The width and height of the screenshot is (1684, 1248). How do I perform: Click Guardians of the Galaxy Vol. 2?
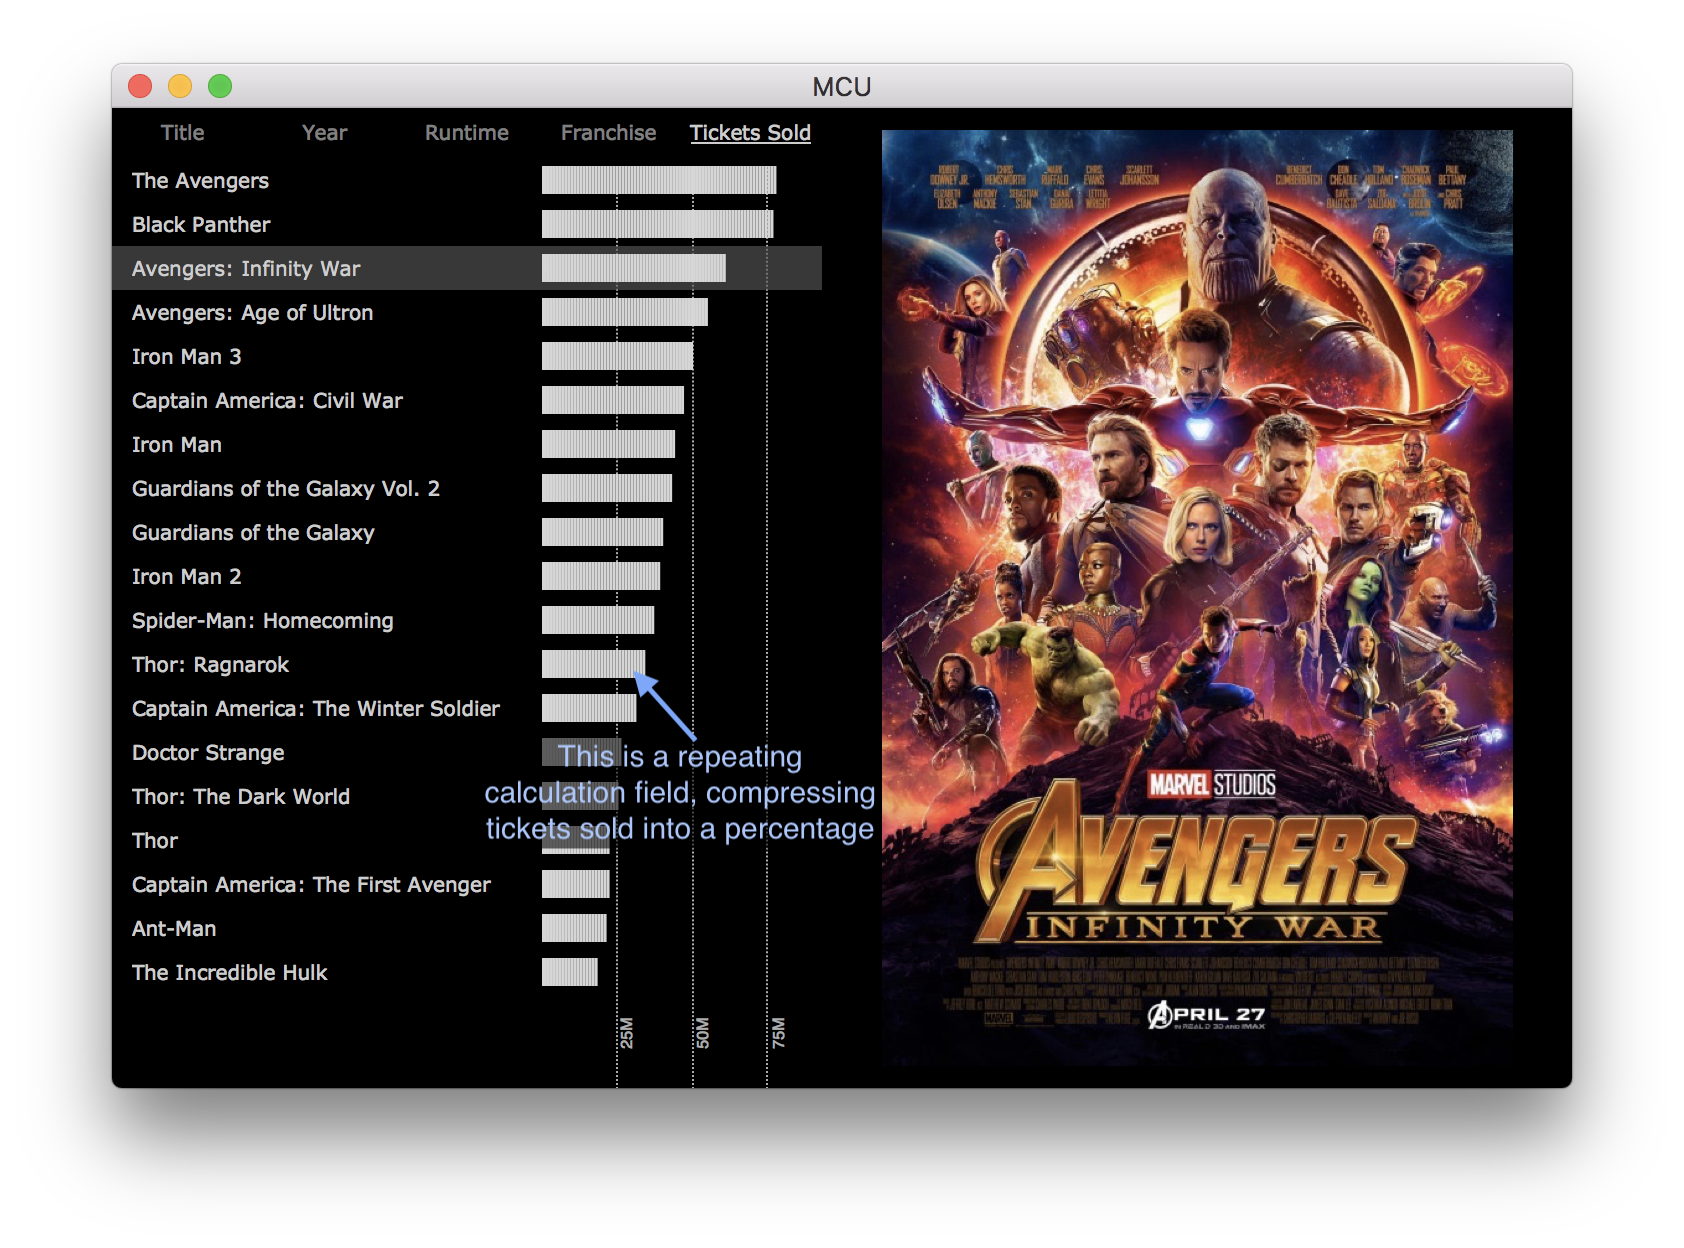click(285, 489)
